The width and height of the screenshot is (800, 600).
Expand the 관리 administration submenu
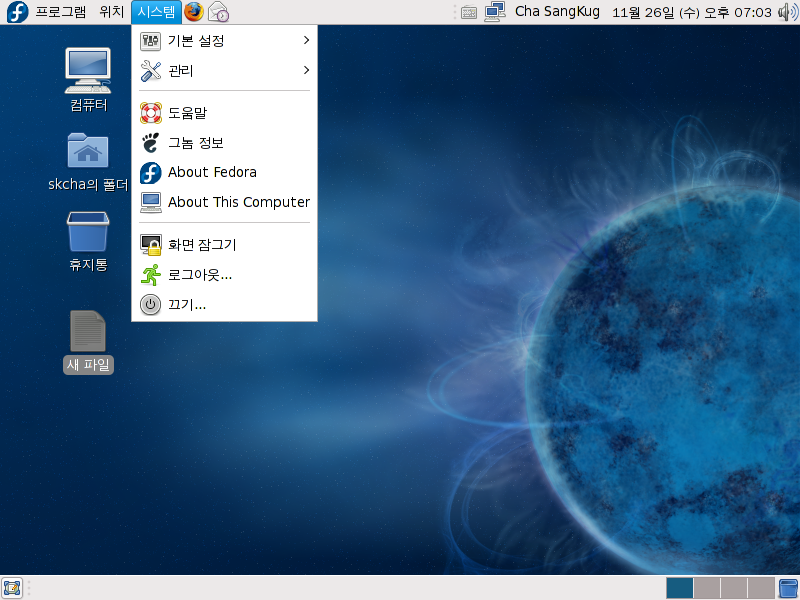point(224,70)
